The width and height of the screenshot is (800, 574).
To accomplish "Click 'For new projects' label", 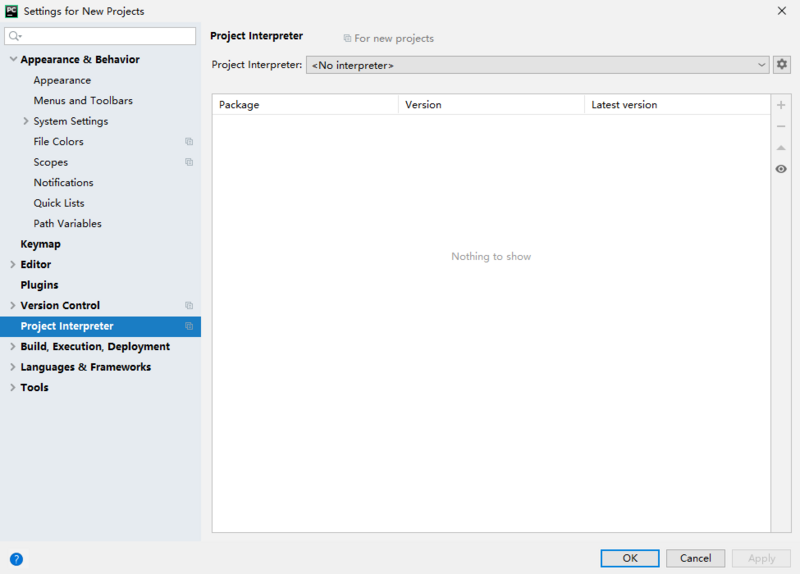I will tap(394, 38).
